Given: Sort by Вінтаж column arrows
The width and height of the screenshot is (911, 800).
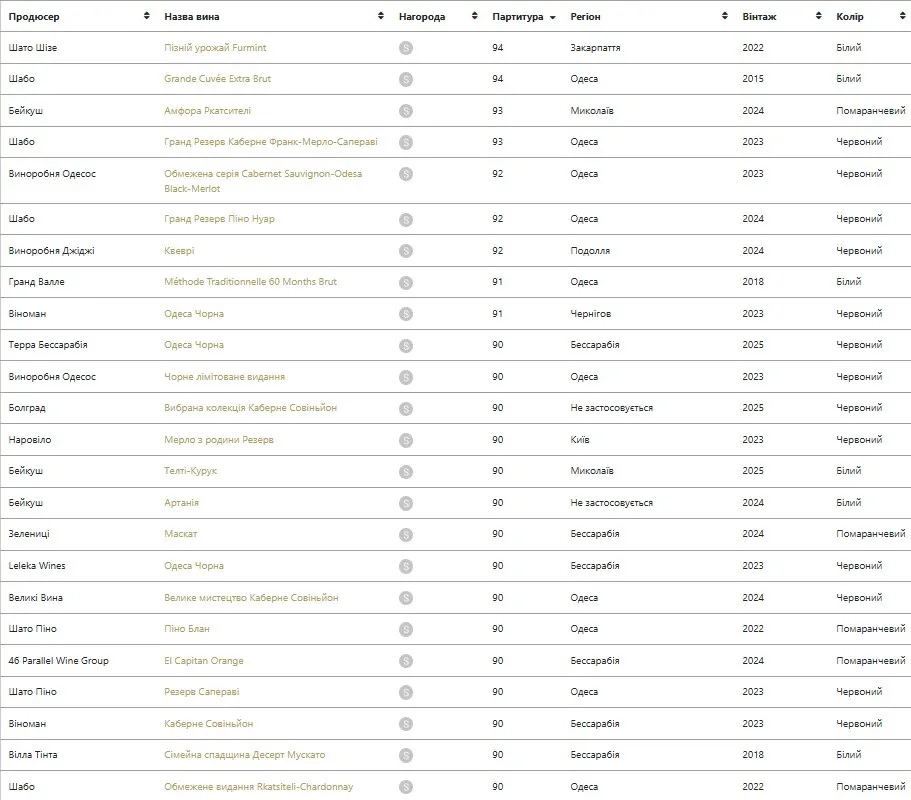Looking at the screenshot, I should (x=819, y=16).
